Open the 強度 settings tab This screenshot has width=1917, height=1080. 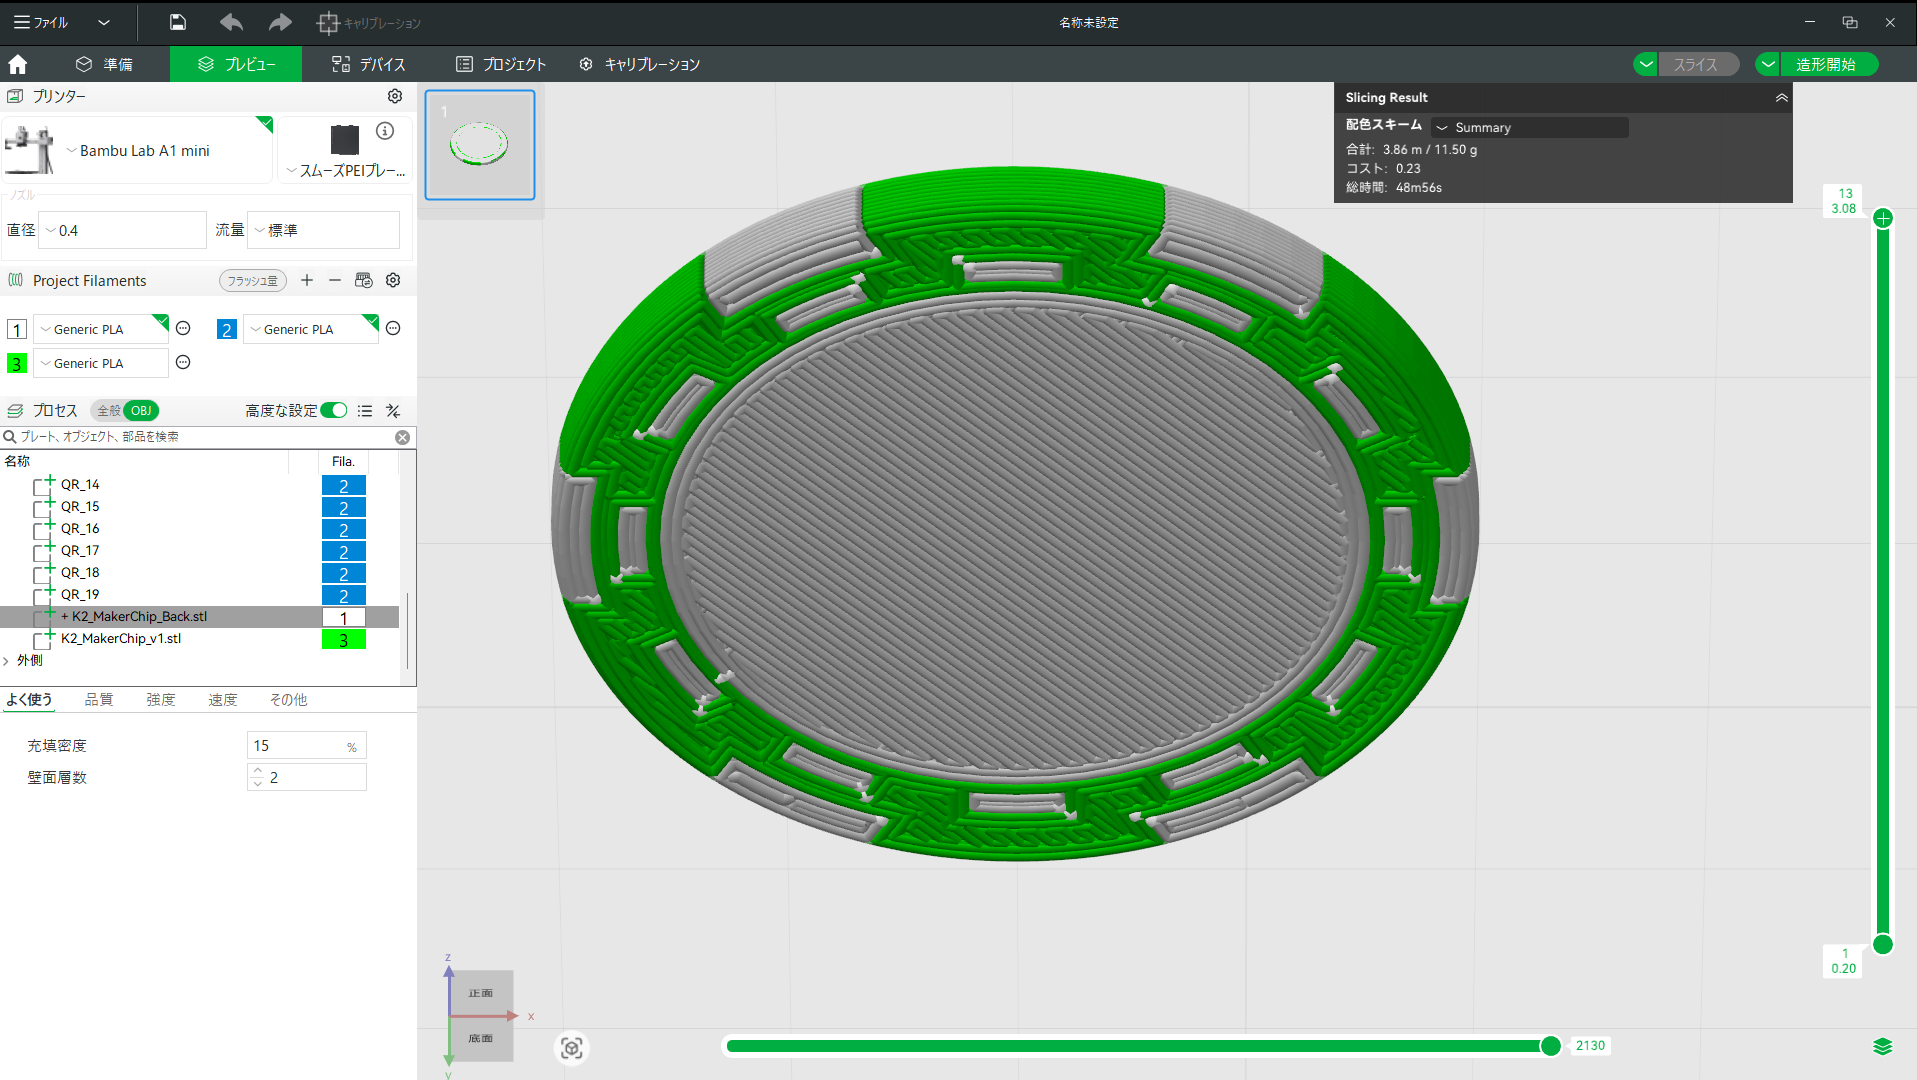[161, 699]
